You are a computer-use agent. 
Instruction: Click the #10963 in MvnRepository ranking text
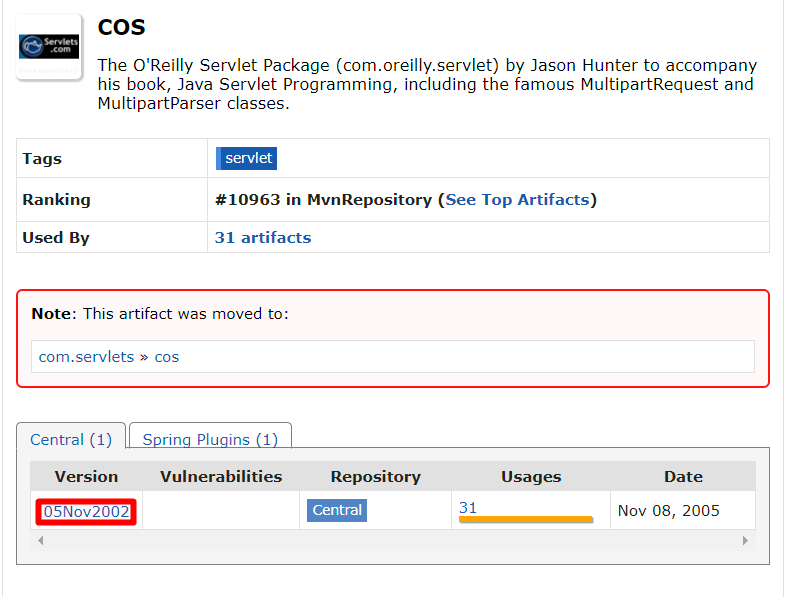[x=323, y=200]
